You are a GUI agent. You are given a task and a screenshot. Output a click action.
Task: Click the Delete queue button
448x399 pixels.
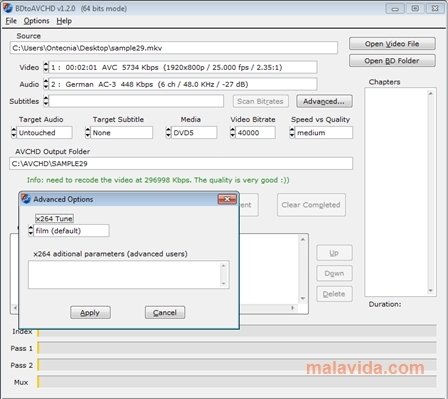334,294
